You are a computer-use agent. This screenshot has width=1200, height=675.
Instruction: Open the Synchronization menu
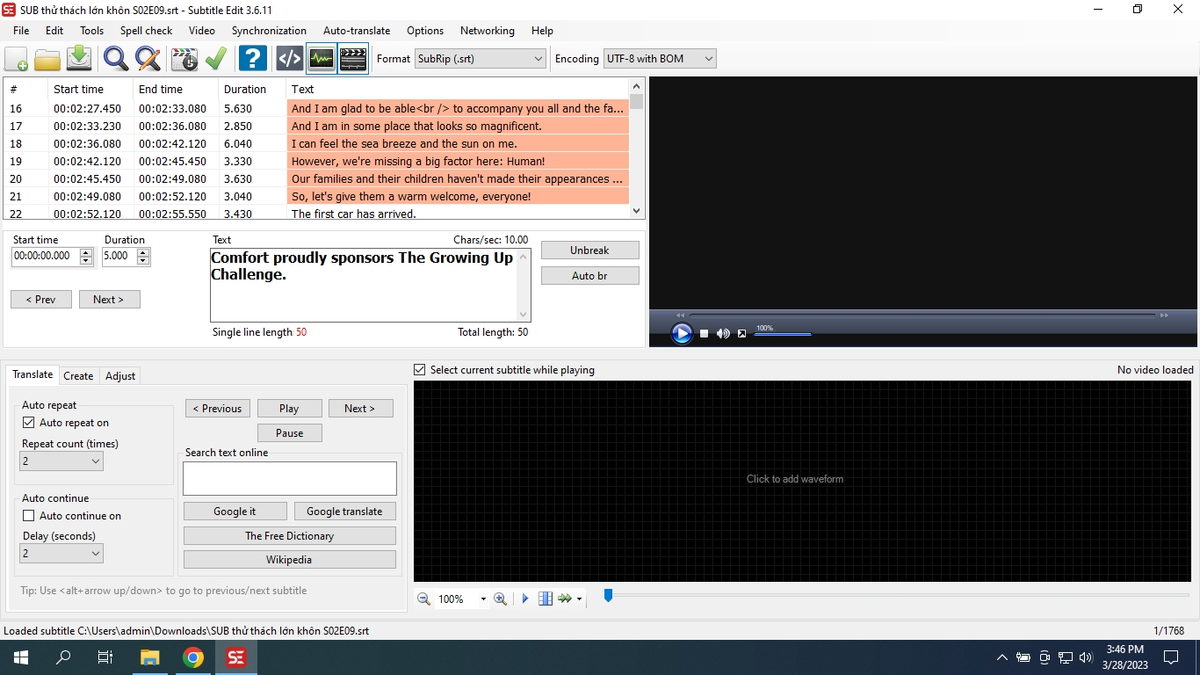click(x=269, y=31)
